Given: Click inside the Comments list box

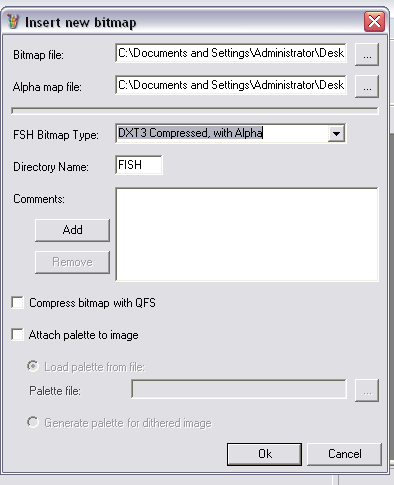Looking at the screenshot, I should [247, 234].
